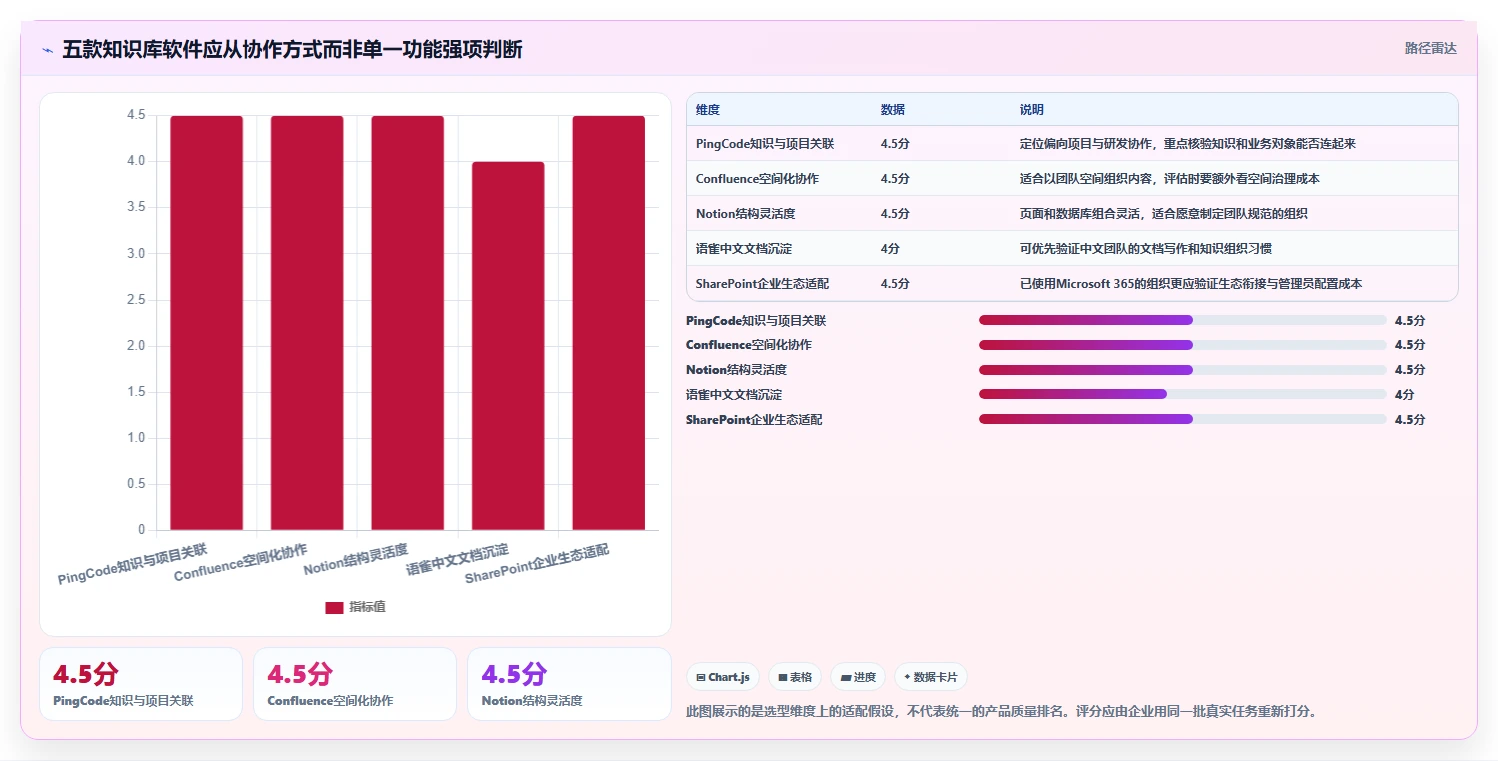Click the 语雀中文文档沉淀 progress label
The width and height of the screenshot is (1498, 761).
(x=734, y=395)
